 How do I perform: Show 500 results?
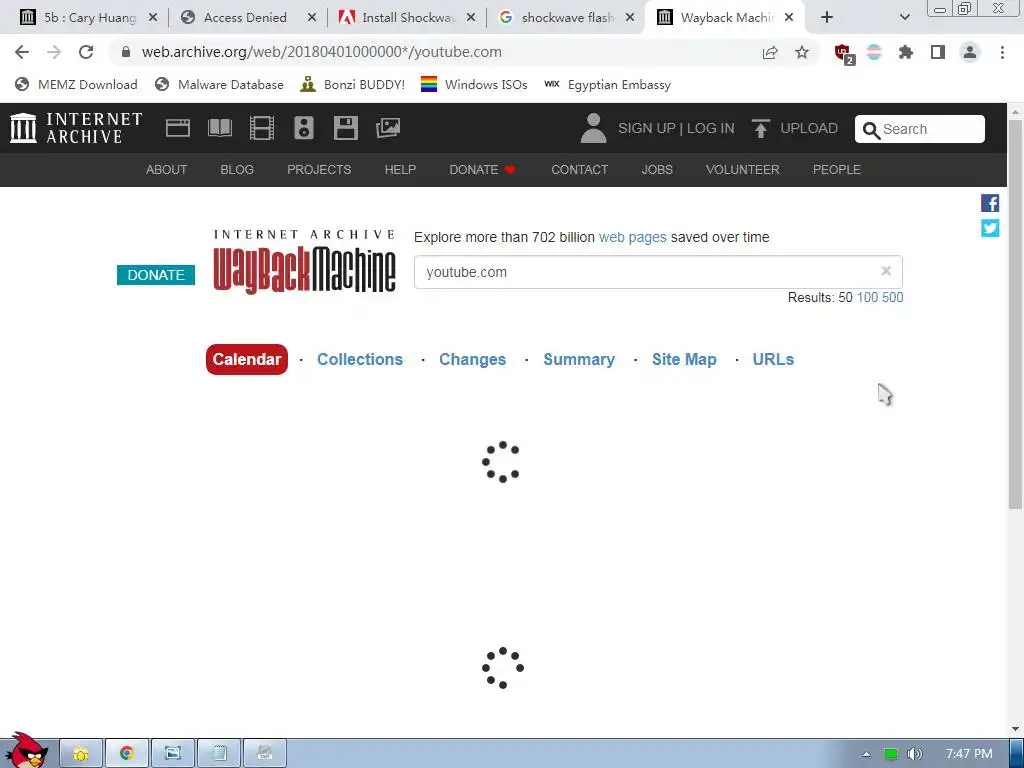coord(893,297)
